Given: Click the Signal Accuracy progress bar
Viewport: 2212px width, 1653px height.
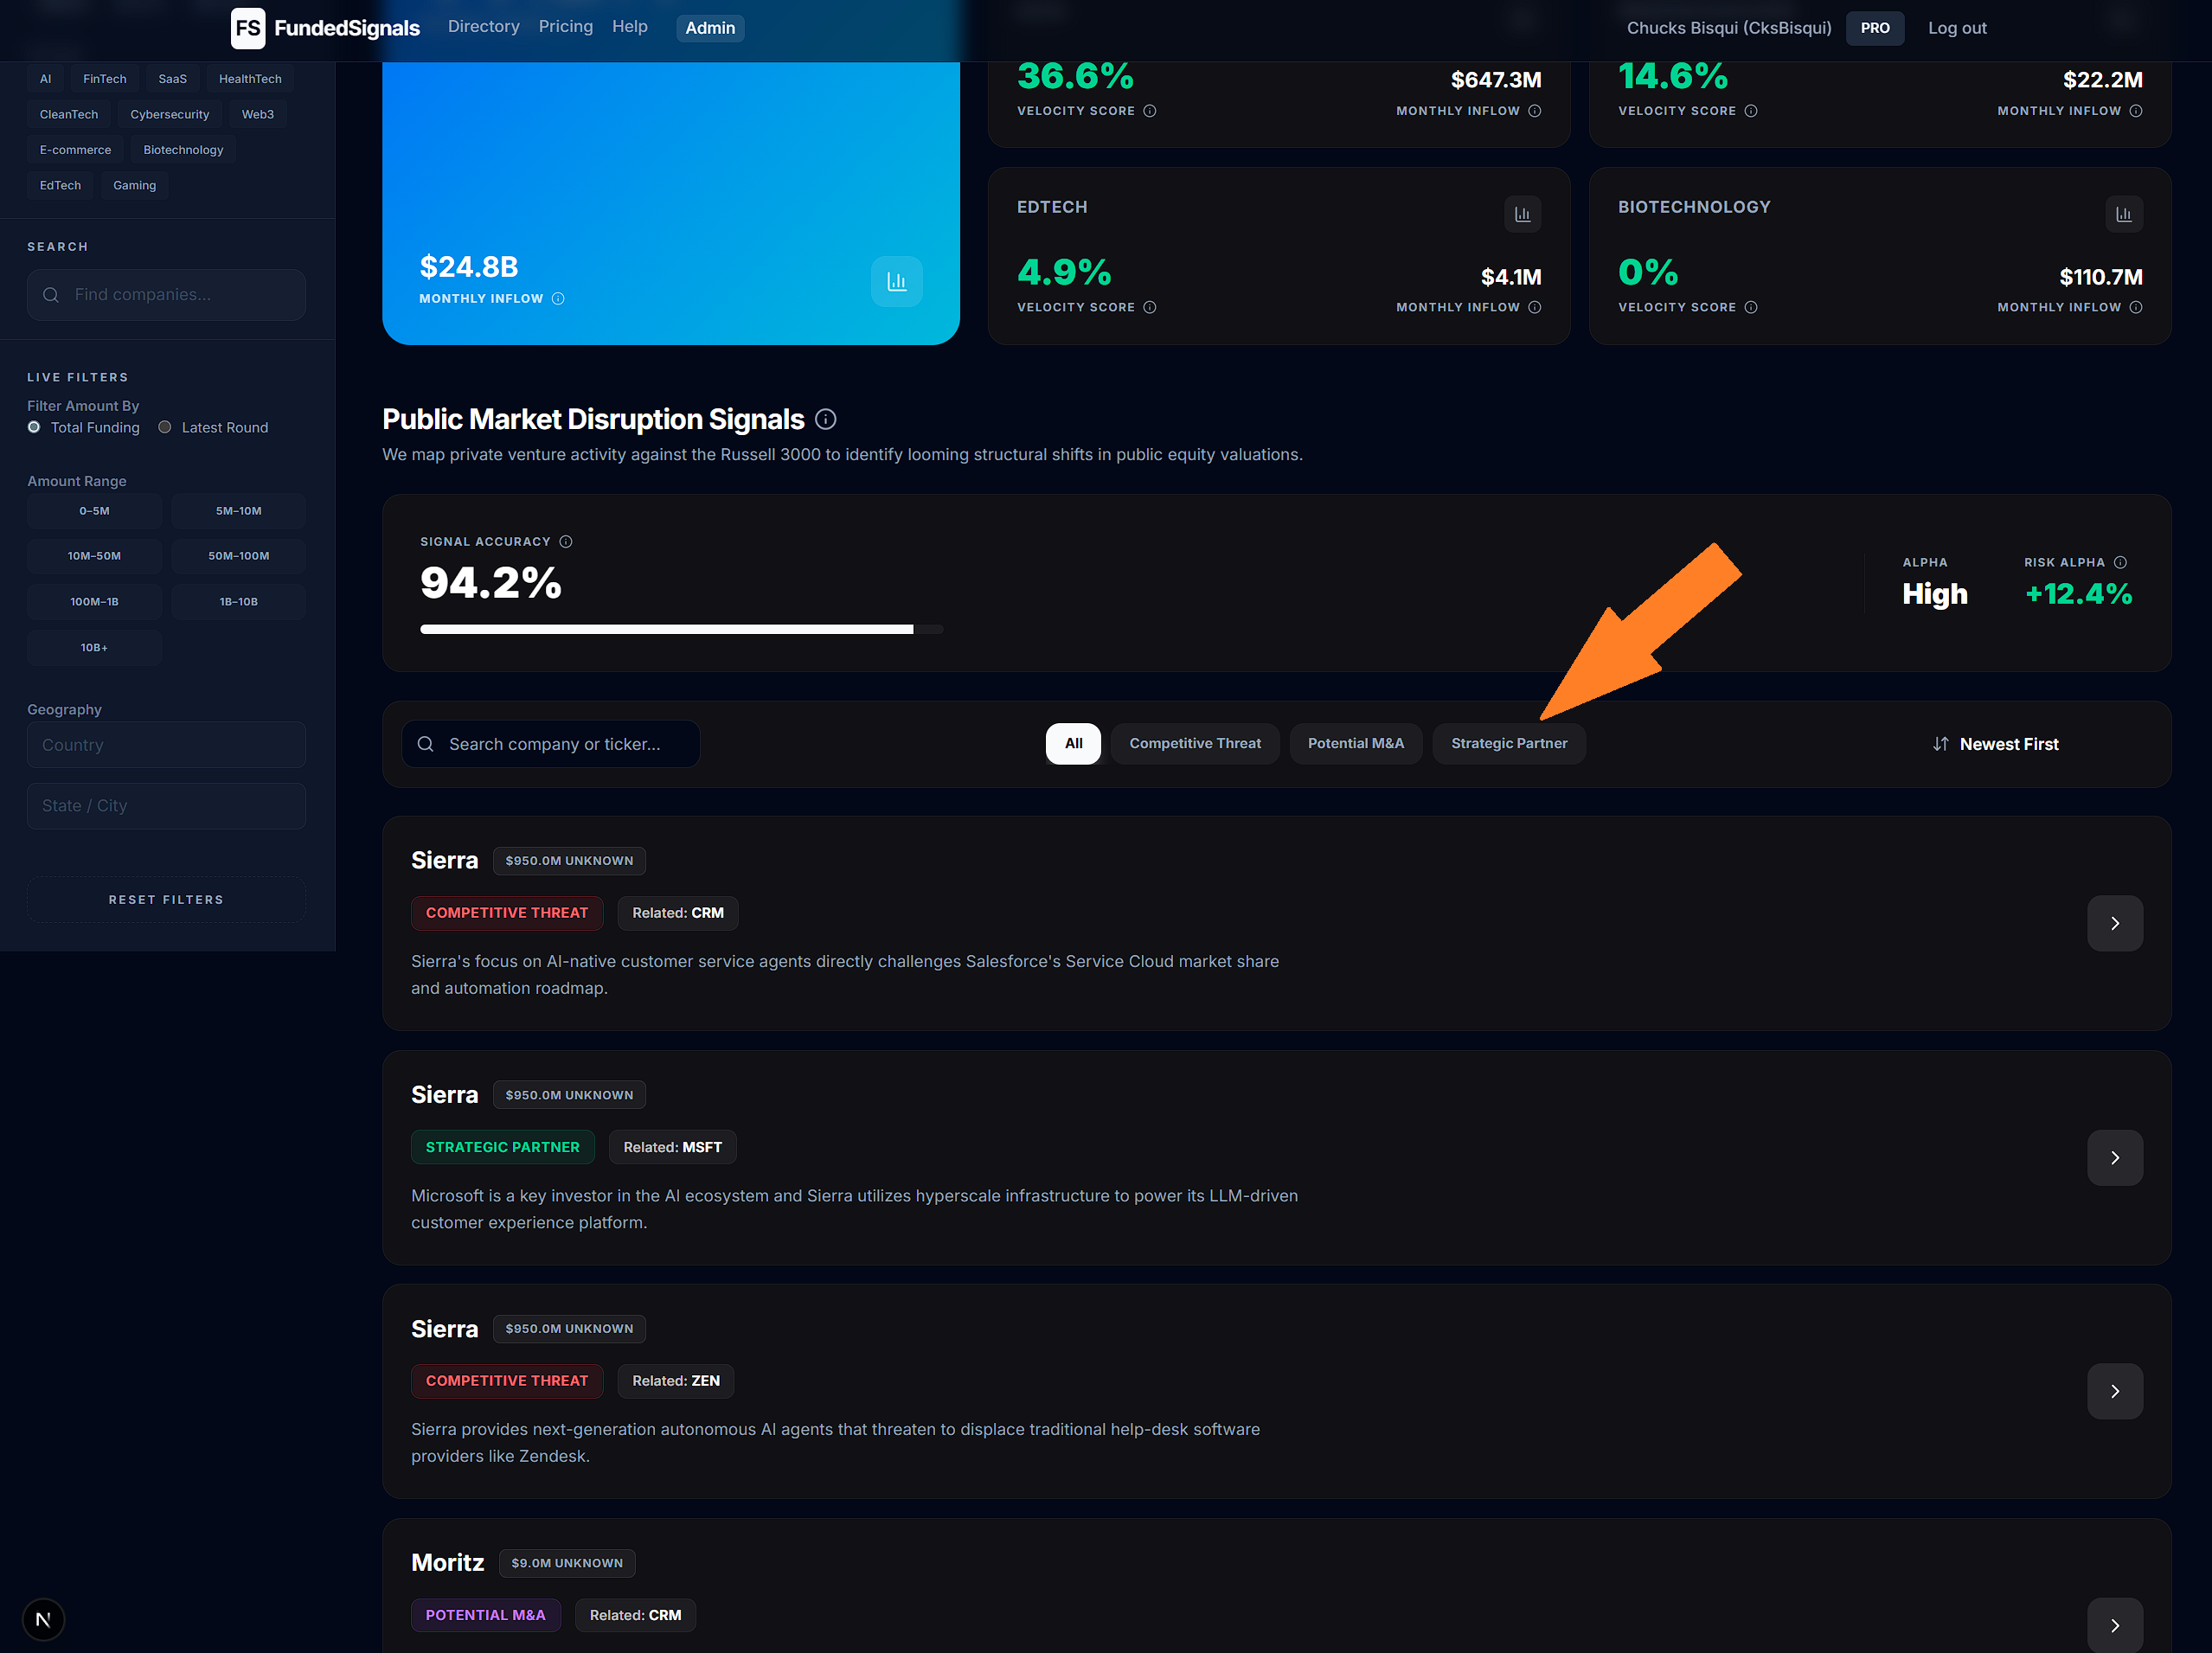Looking at the screenshot, I should click(681, 629).
